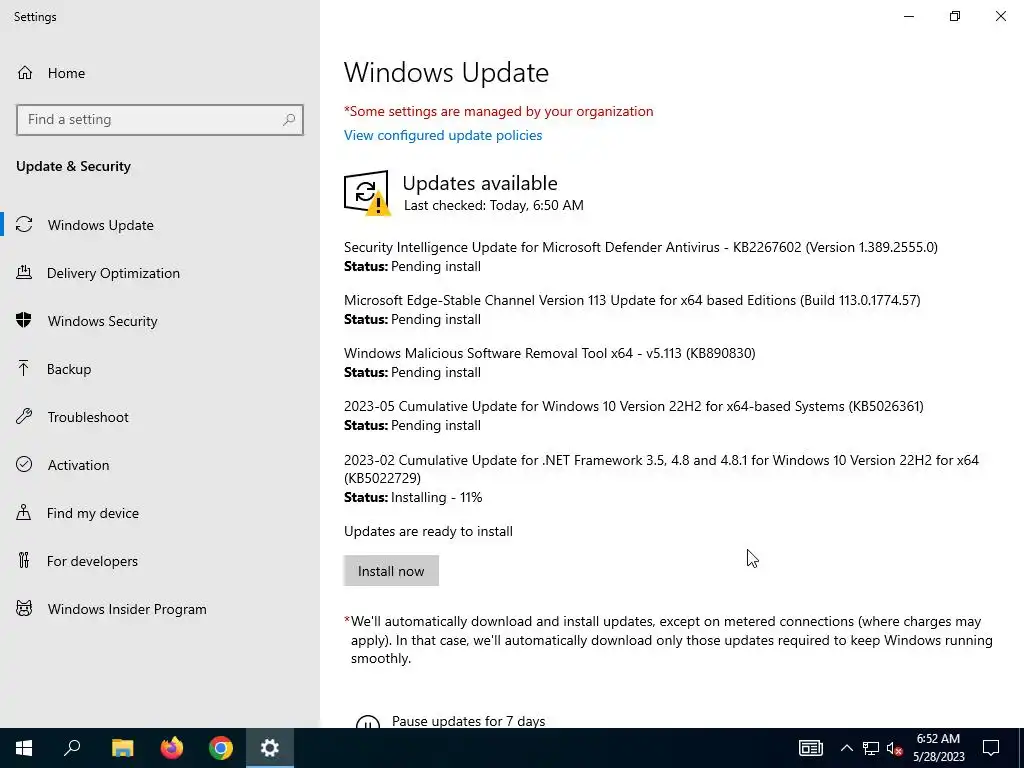Open the Activation section
Image resolution: width=1024 pixels, height=768 pixels.
click(160, 464)
